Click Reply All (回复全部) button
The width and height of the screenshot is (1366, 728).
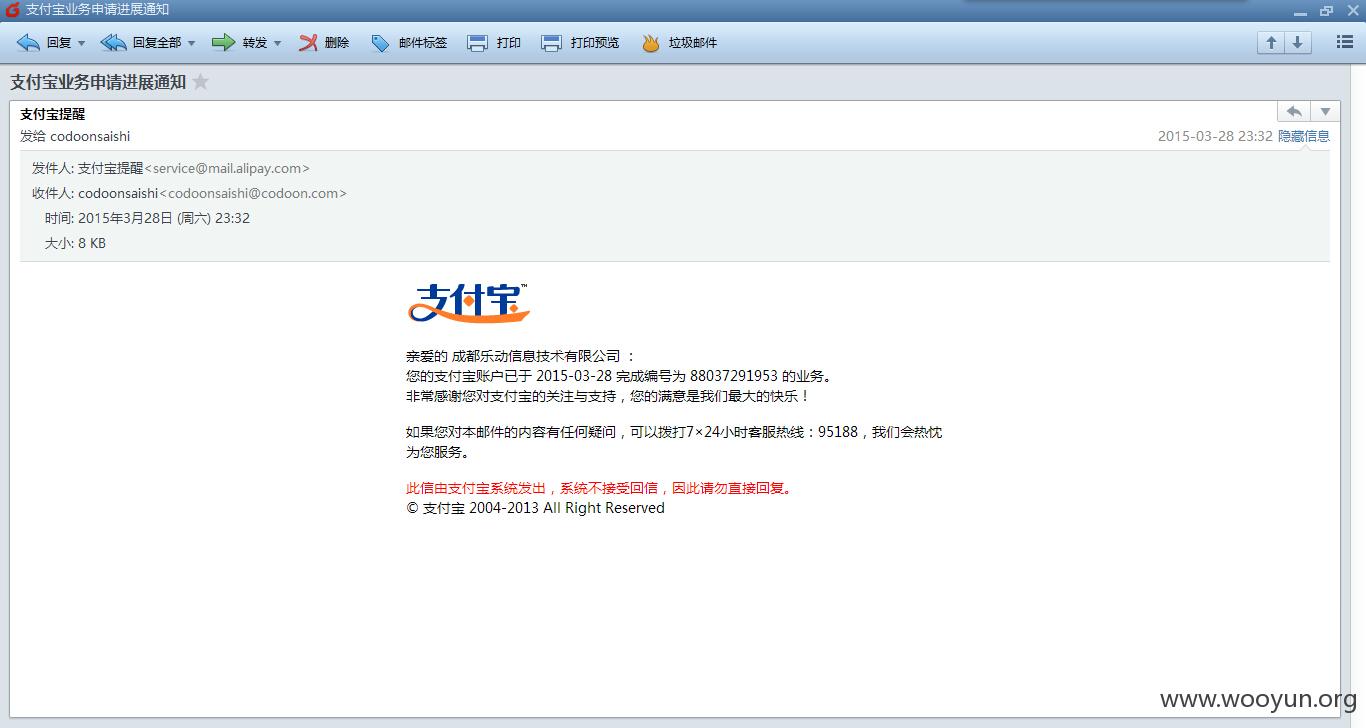[x=141, y=43]
